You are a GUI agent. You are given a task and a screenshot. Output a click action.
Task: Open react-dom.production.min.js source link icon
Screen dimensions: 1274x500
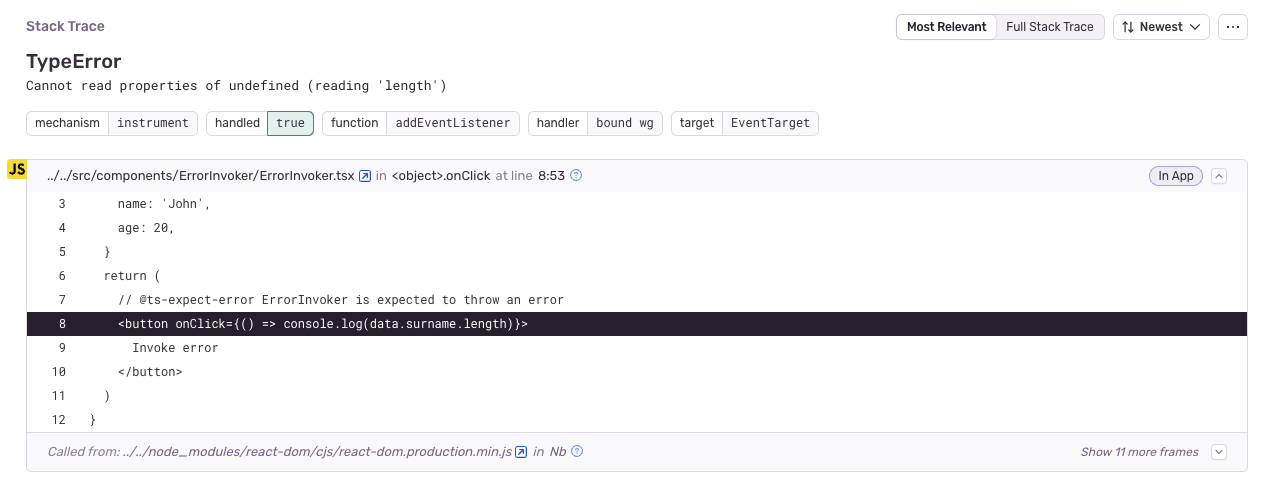[x=520, y=452]
